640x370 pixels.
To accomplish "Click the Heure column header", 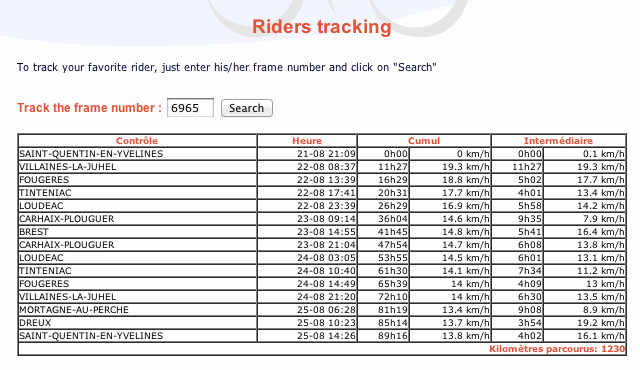I will coord(307,141).
